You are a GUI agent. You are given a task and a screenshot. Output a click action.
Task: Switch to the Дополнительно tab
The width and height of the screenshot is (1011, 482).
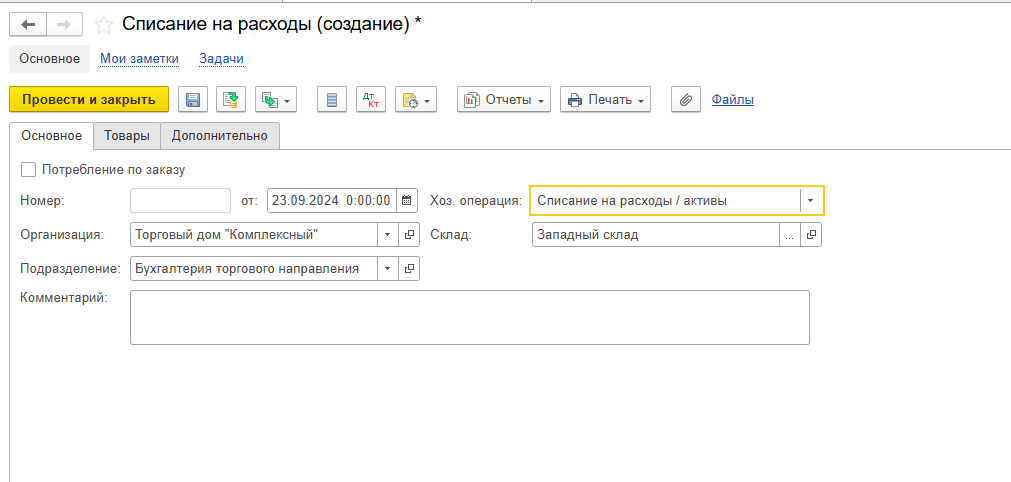click(x=219, y=136)
